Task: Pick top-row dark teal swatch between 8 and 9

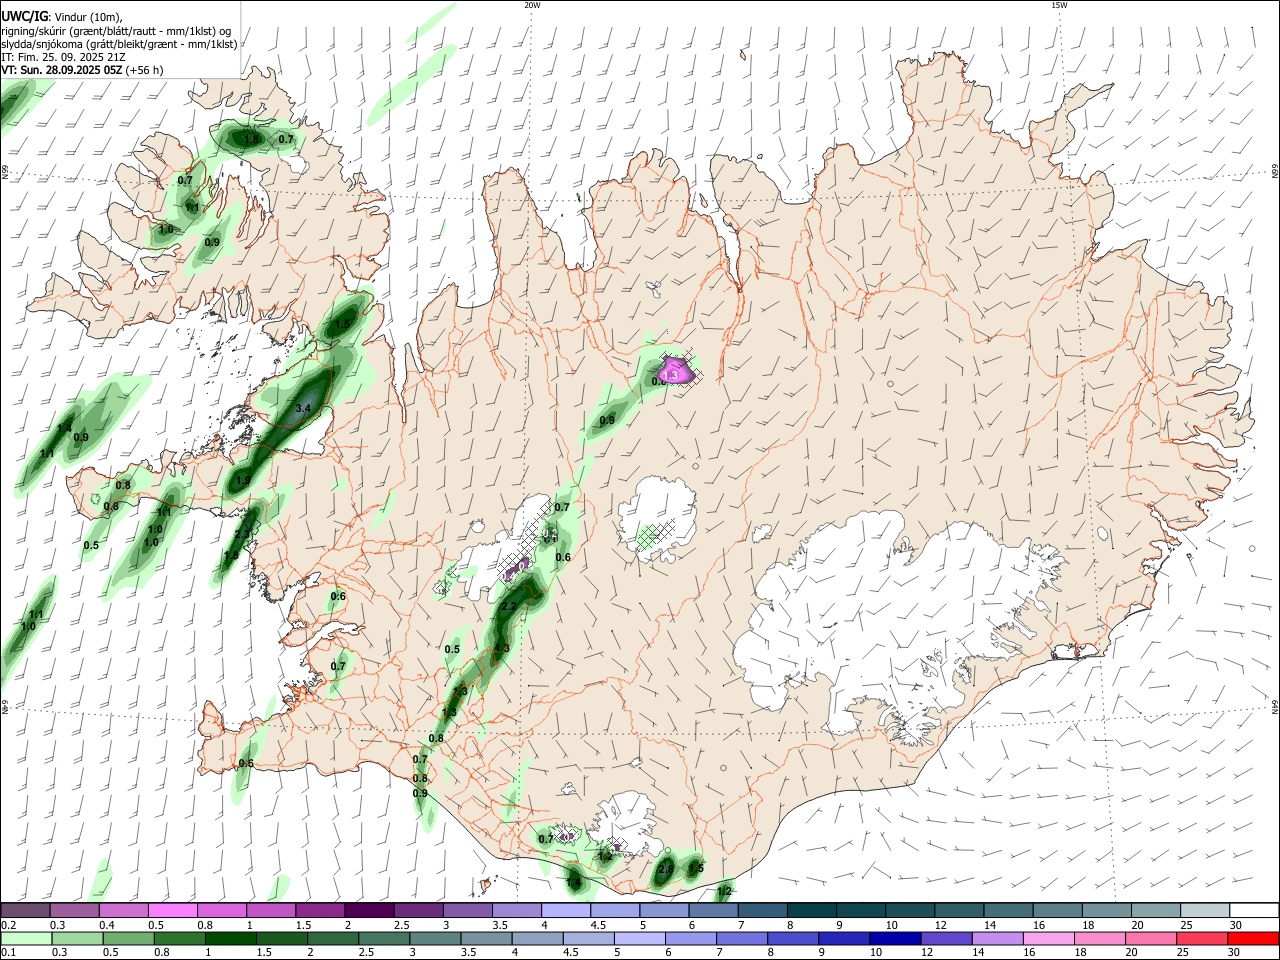Action: (x=812, y=910)
